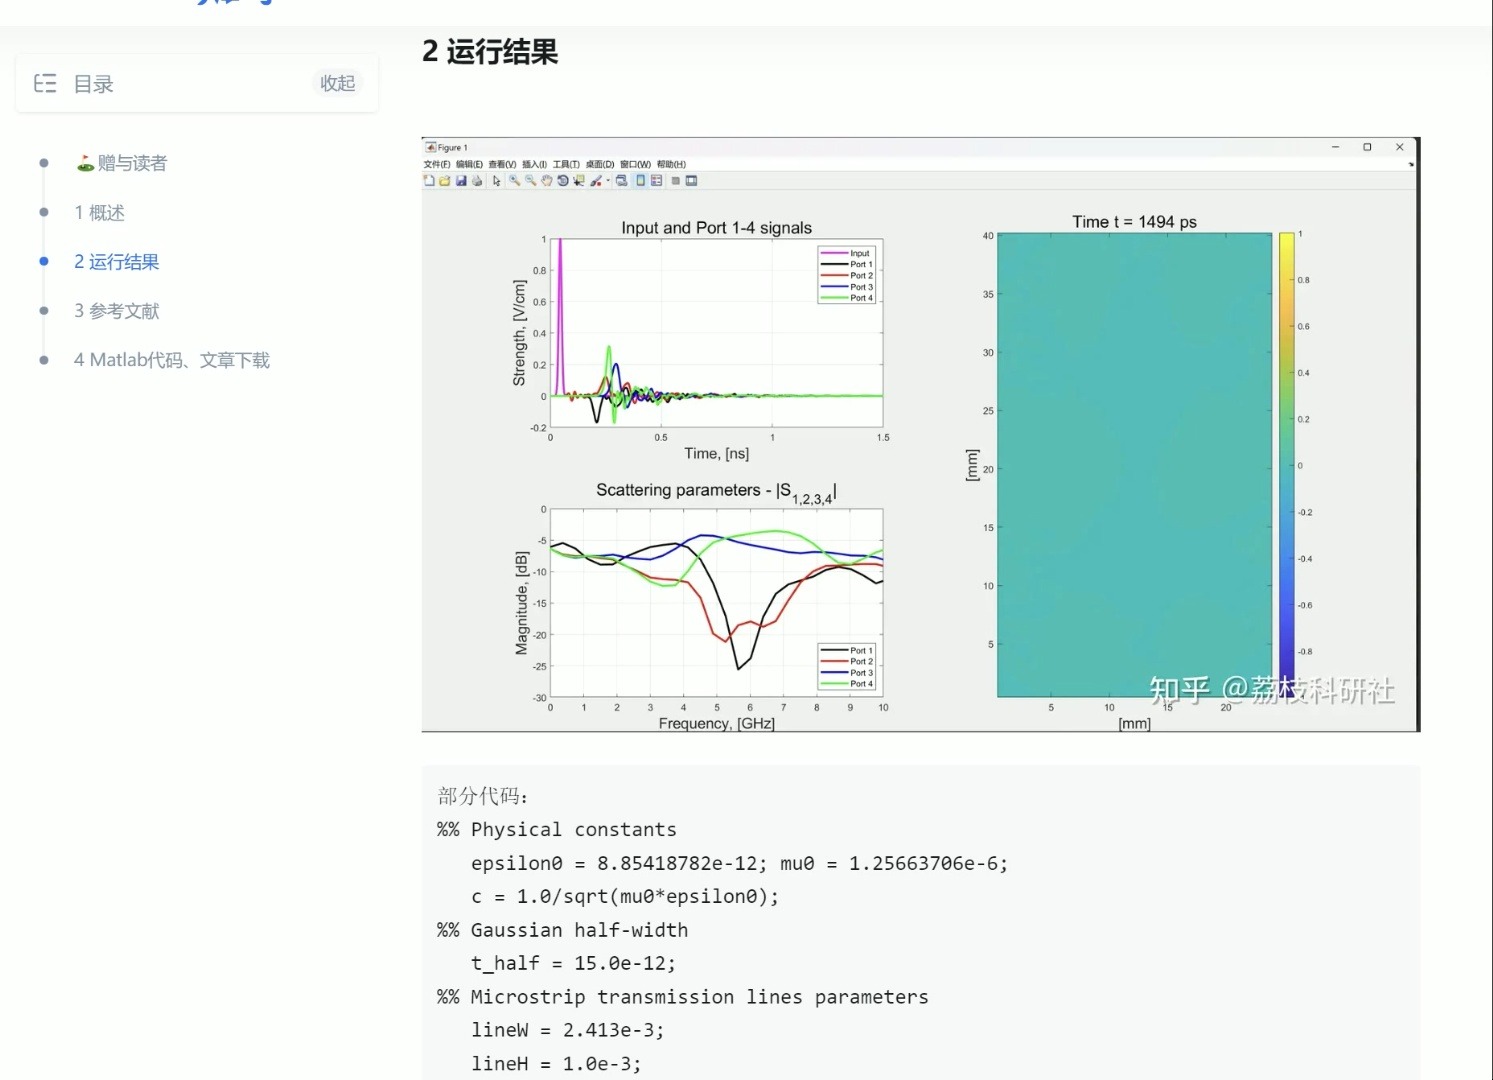Click Save floppy icon in Figure toolbar
This screenshot has height=1080, width=1493.
point(461,181)
